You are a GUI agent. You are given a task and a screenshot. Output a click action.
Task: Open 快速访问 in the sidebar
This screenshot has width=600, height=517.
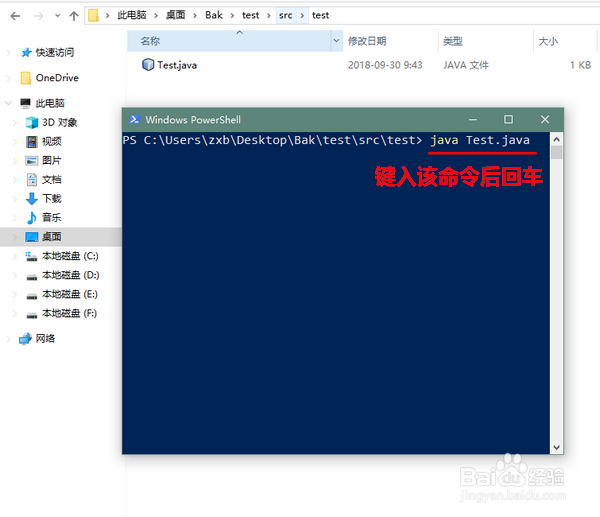[55, 52]
